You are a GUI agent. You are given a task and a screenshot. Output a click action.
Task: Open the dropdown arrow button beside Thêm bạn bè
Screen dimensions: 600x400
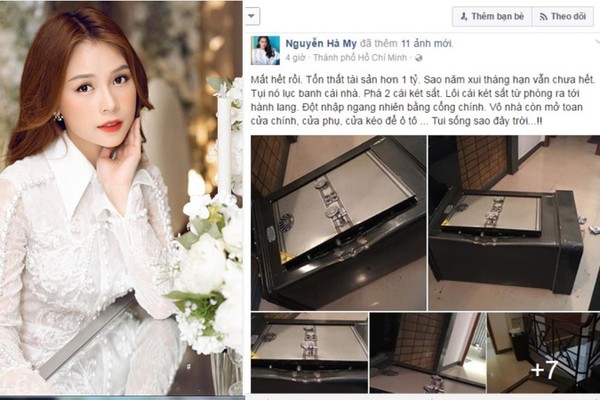(252, 16)
